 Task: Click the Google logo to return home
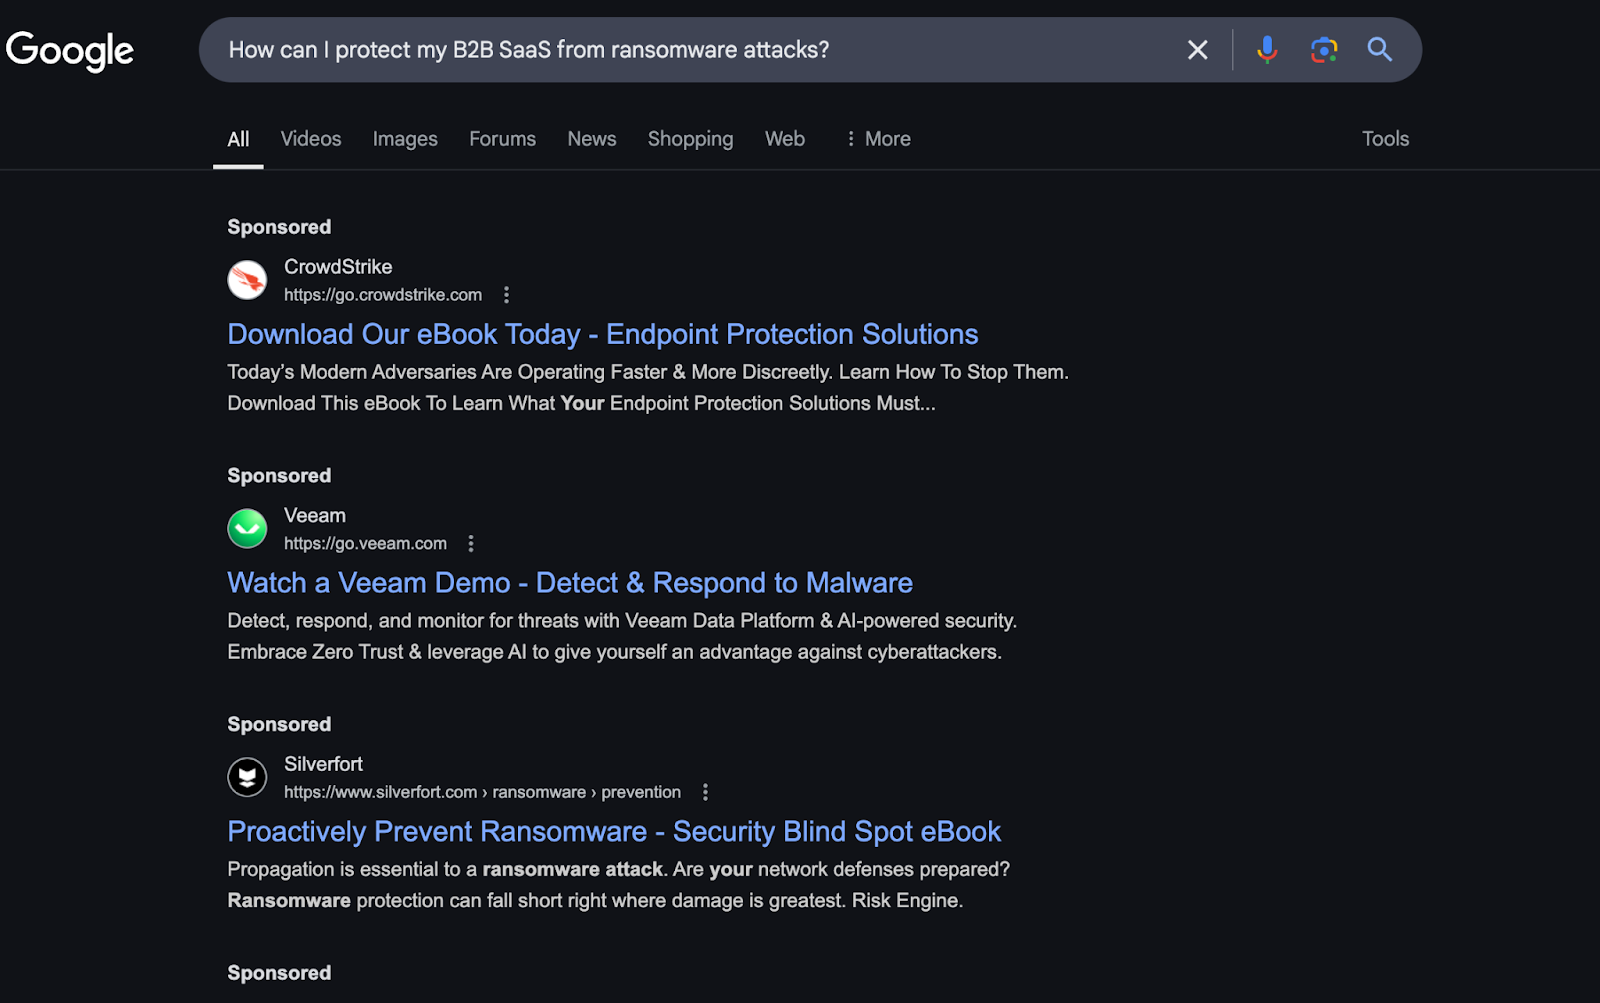(x=69, y=49)
